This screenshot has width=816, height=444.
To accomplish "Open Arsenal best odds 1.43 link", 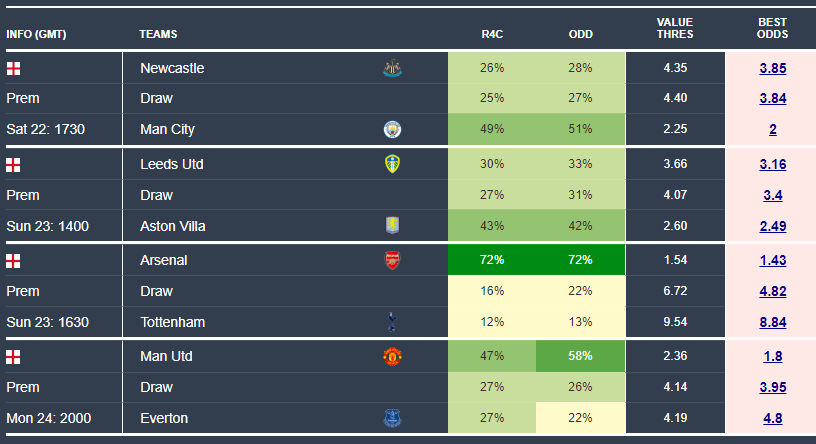I will pyautogui.click(x=773, y=260).
